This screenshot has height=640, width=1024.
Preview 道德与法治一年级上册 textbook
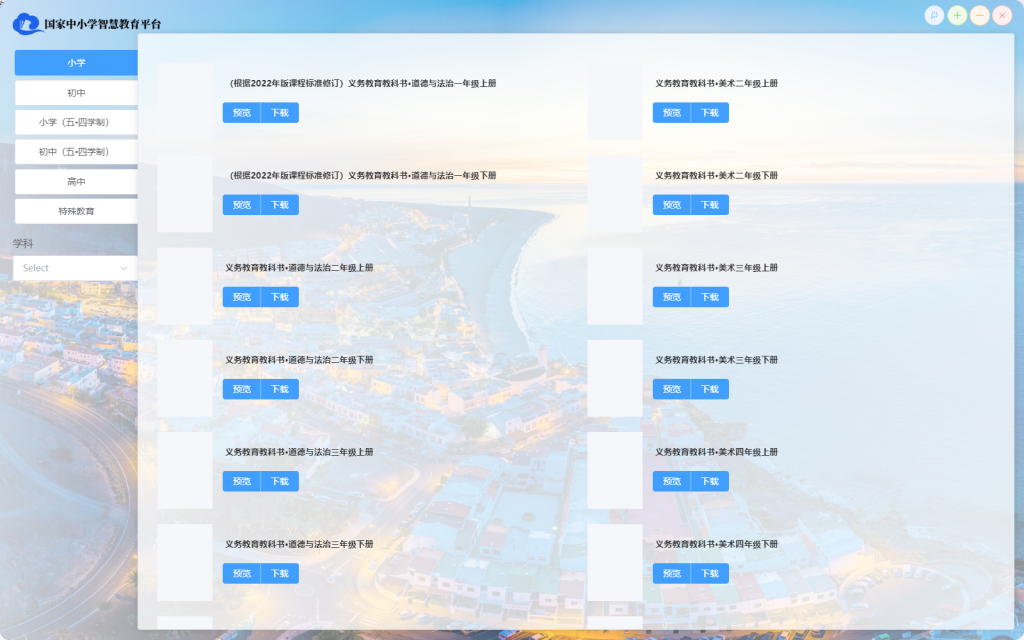tap(242, 113)
